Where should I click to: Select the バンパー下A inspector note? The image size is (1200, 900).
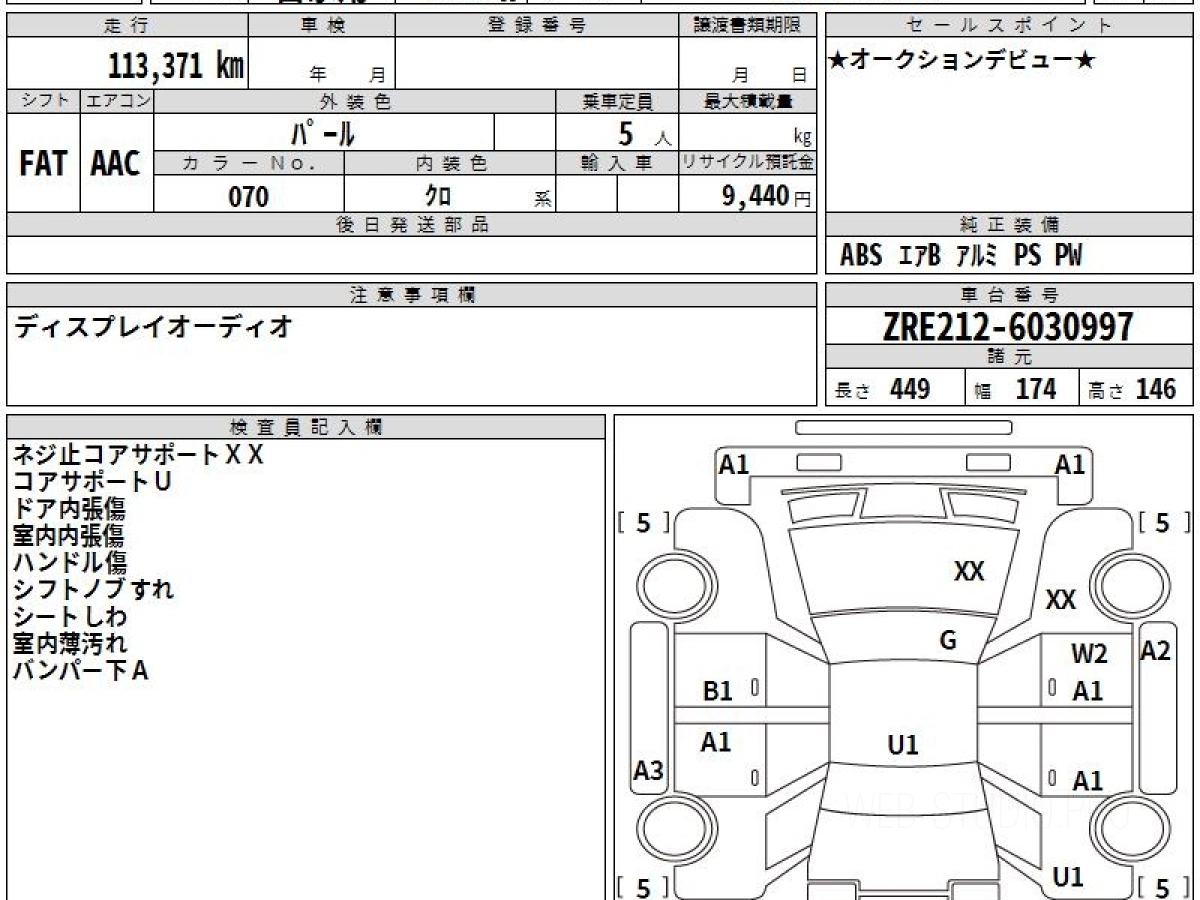click(81, 671)
